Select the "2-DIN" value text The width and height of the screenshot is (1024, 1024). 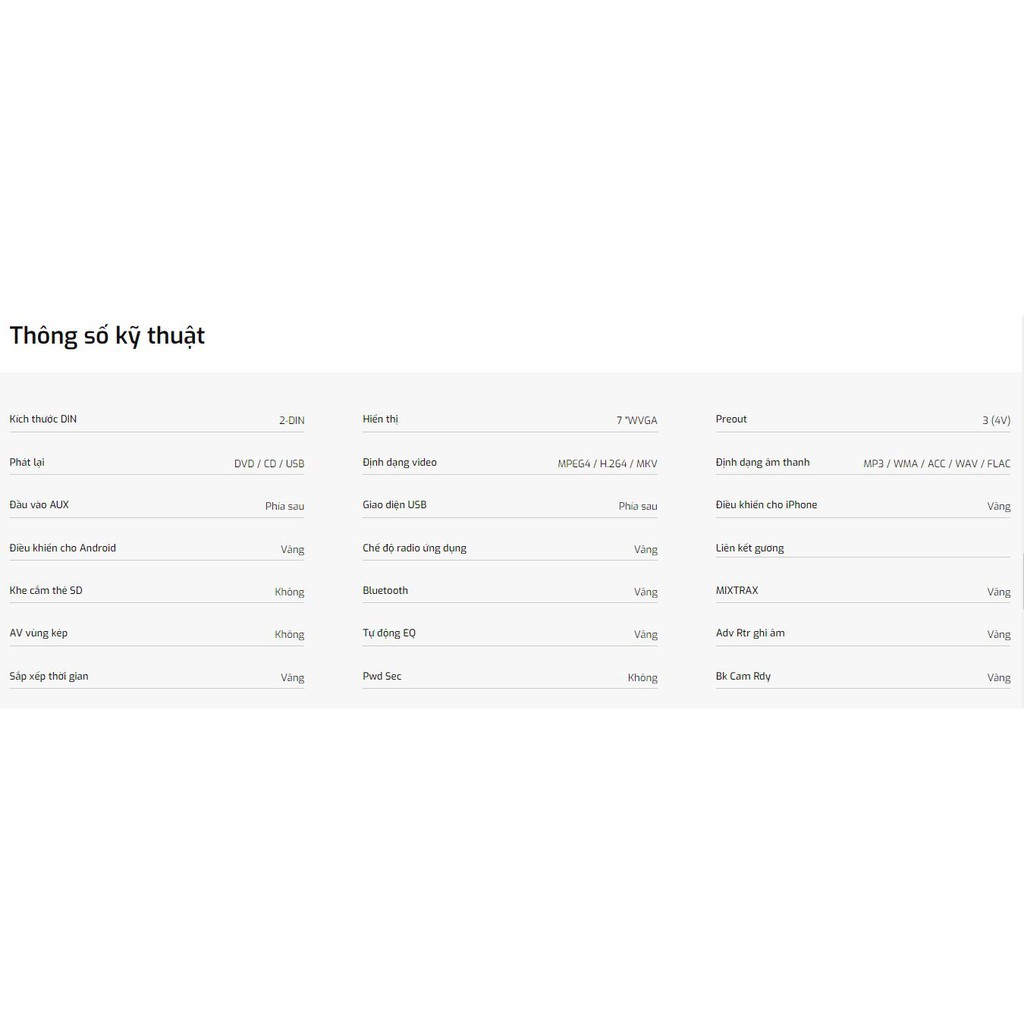291,421
